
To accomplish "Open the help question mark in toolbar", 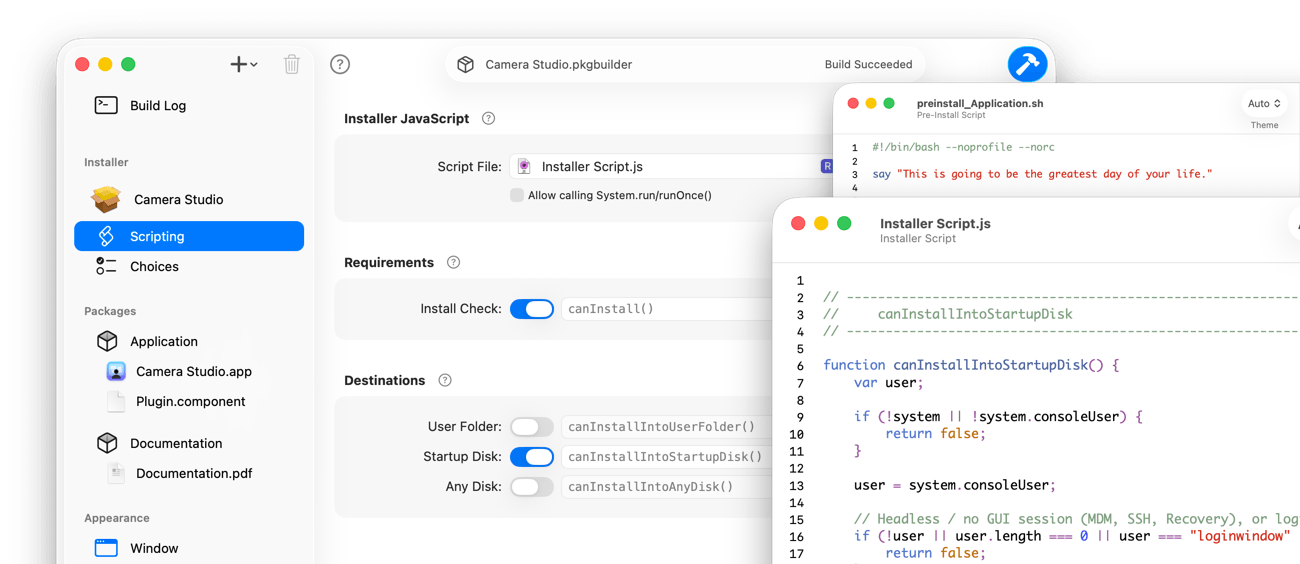I will (x=340, y=64).
